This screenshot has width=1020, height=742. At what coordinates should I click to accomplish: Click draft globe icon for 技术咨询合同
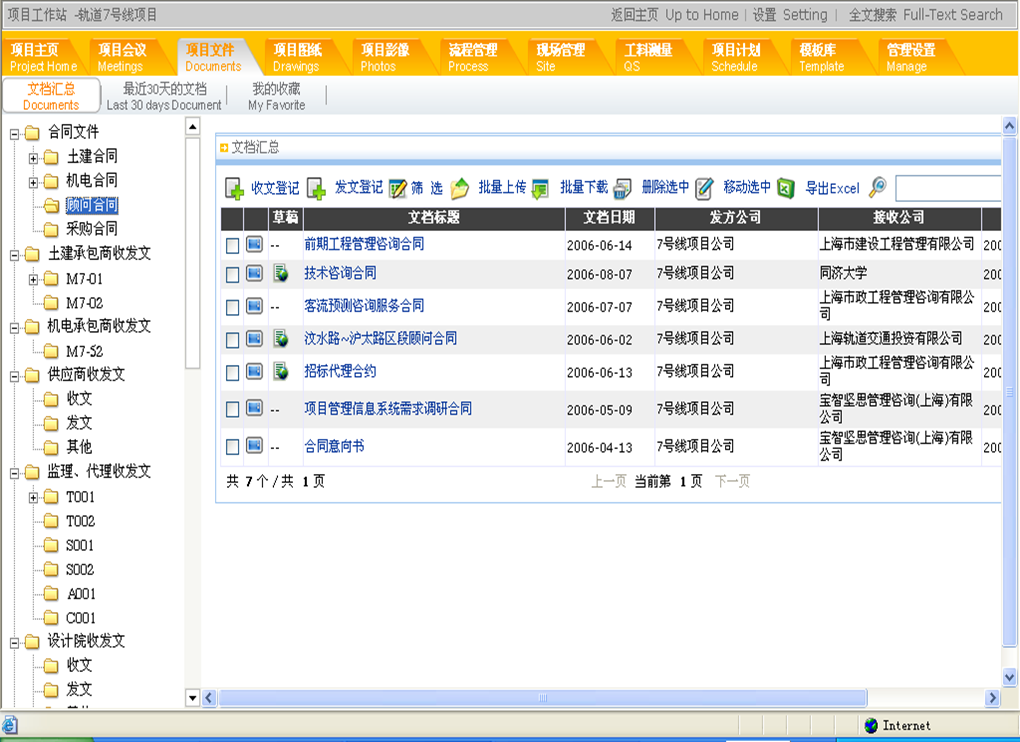[x=280, y=273]
